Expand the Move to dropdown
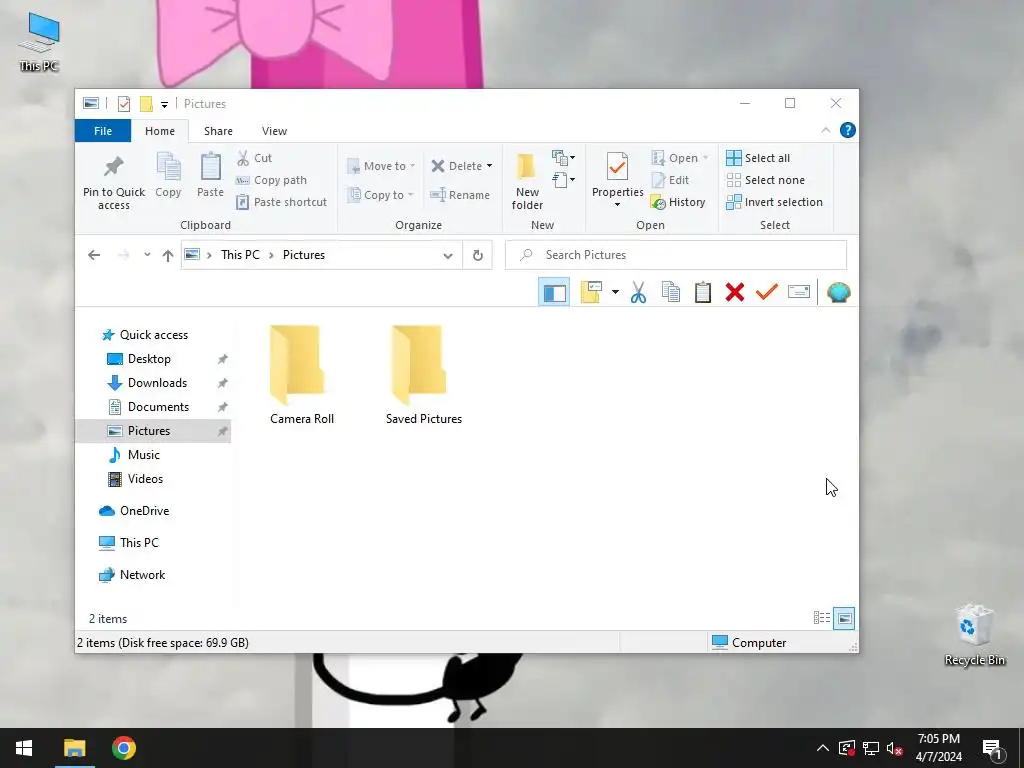The width and height of the screenshot is (1024, 768). (413, 166)
